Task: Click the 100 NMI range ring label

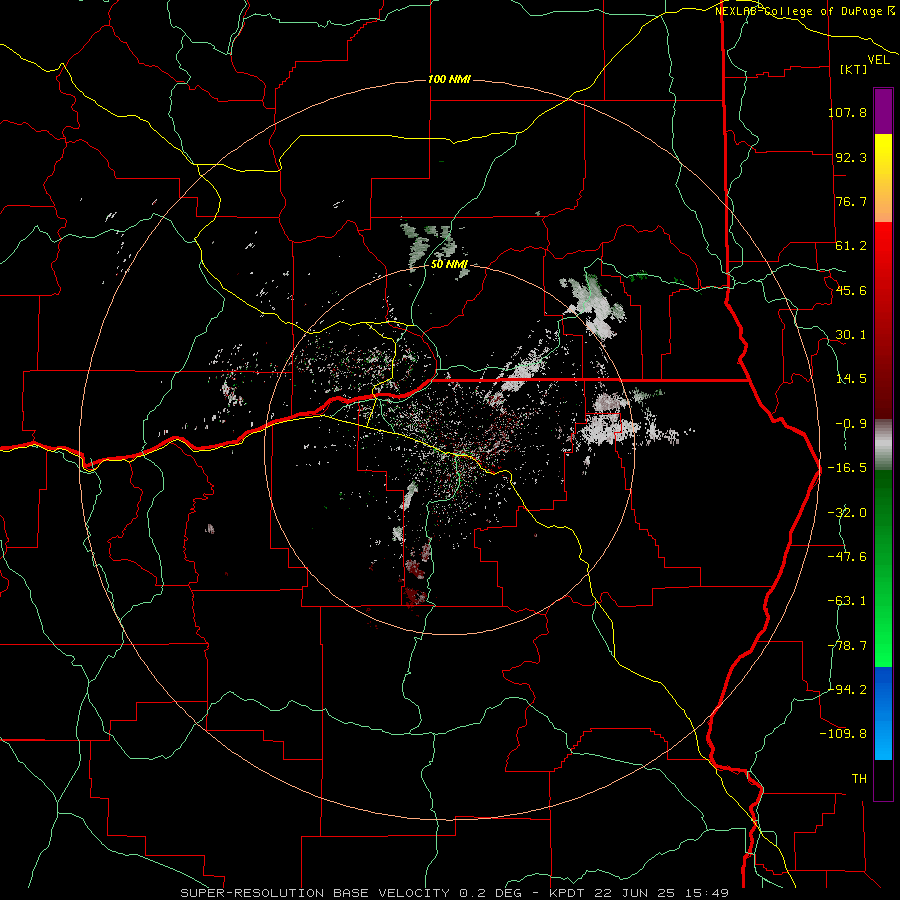Action: 449,79
